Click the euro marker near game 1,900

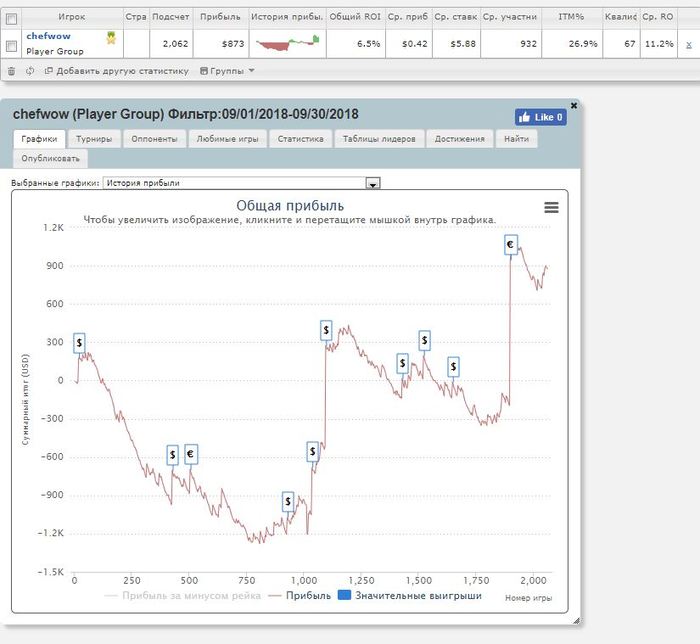tap(511, 245)
